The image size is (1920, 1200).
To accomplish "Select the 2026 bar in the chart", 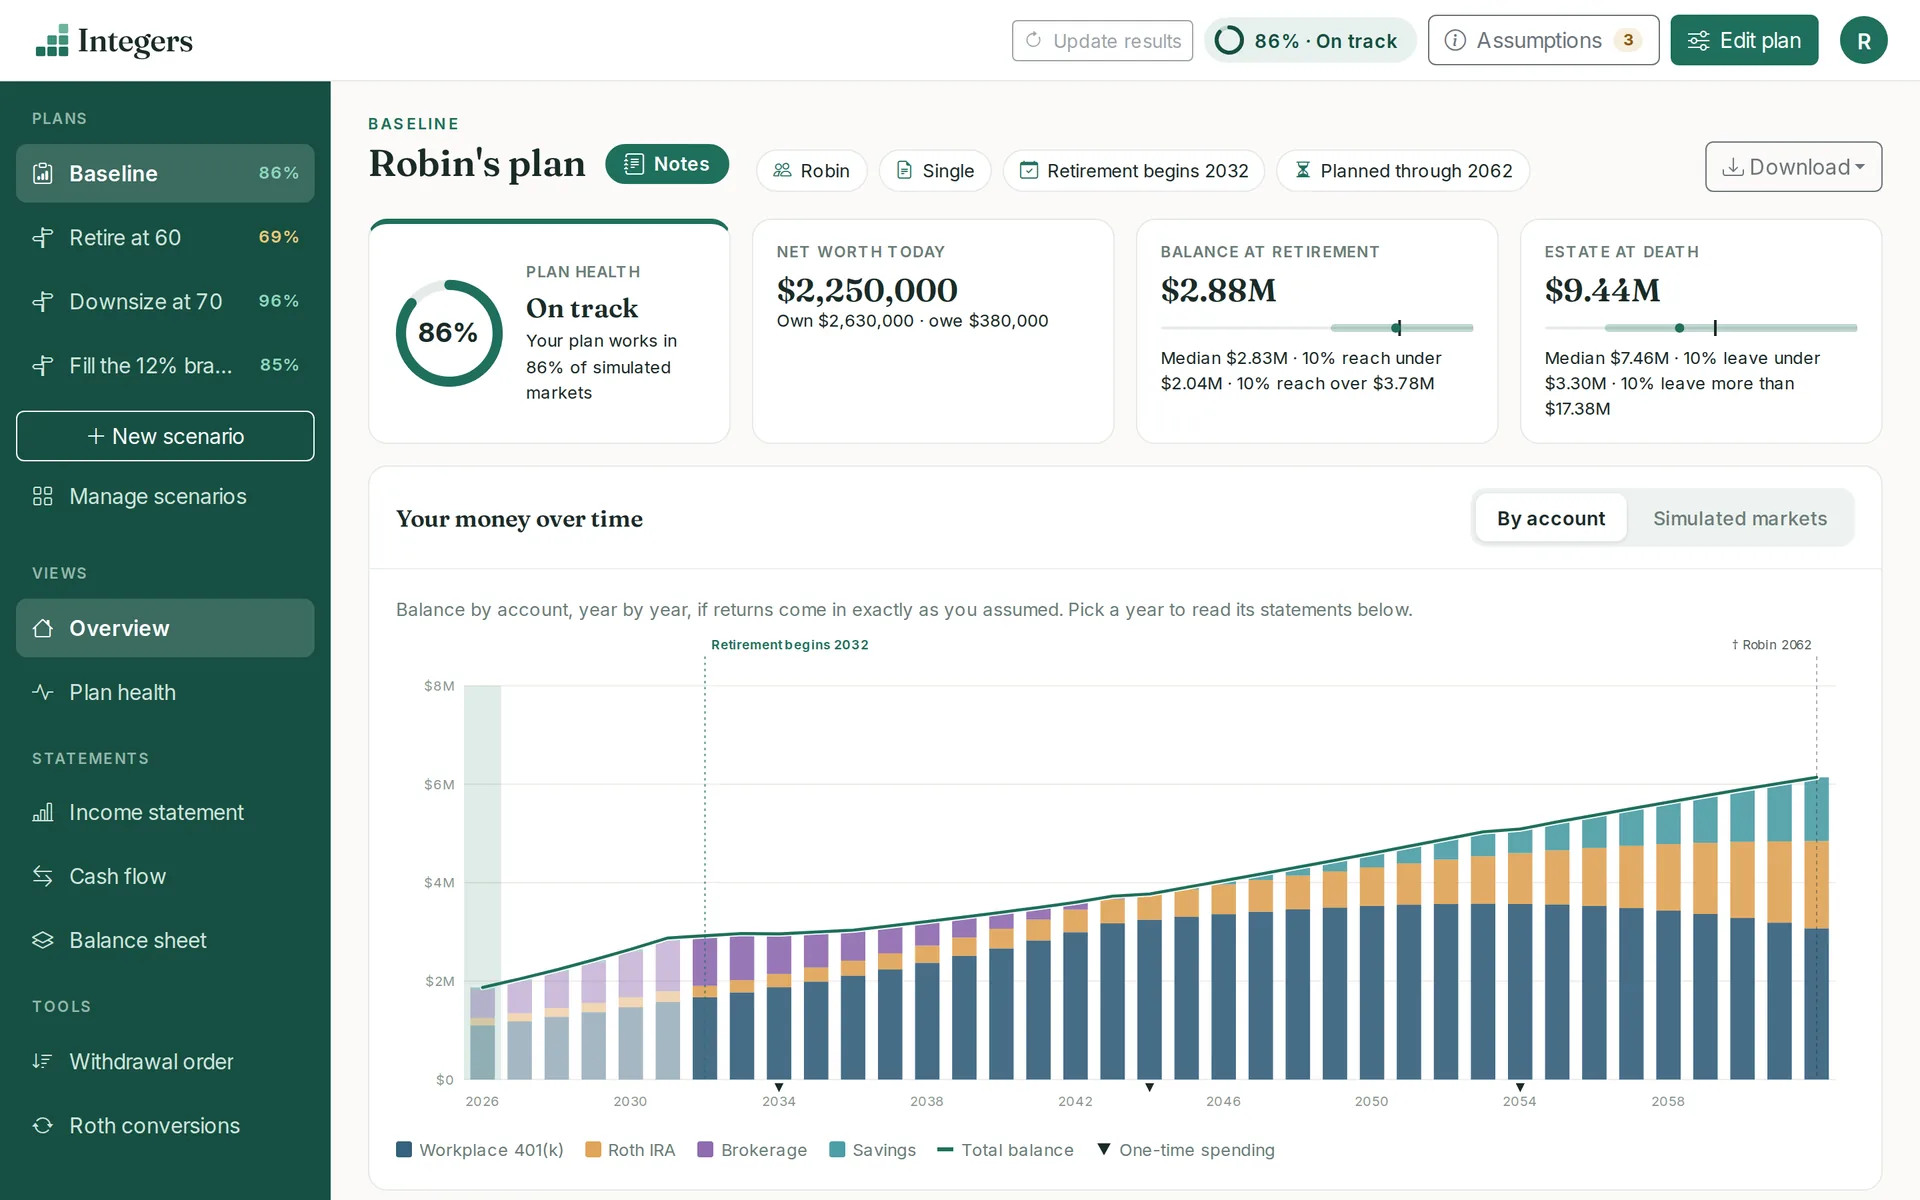I will pyautogui.click(x=482, y=1033).
